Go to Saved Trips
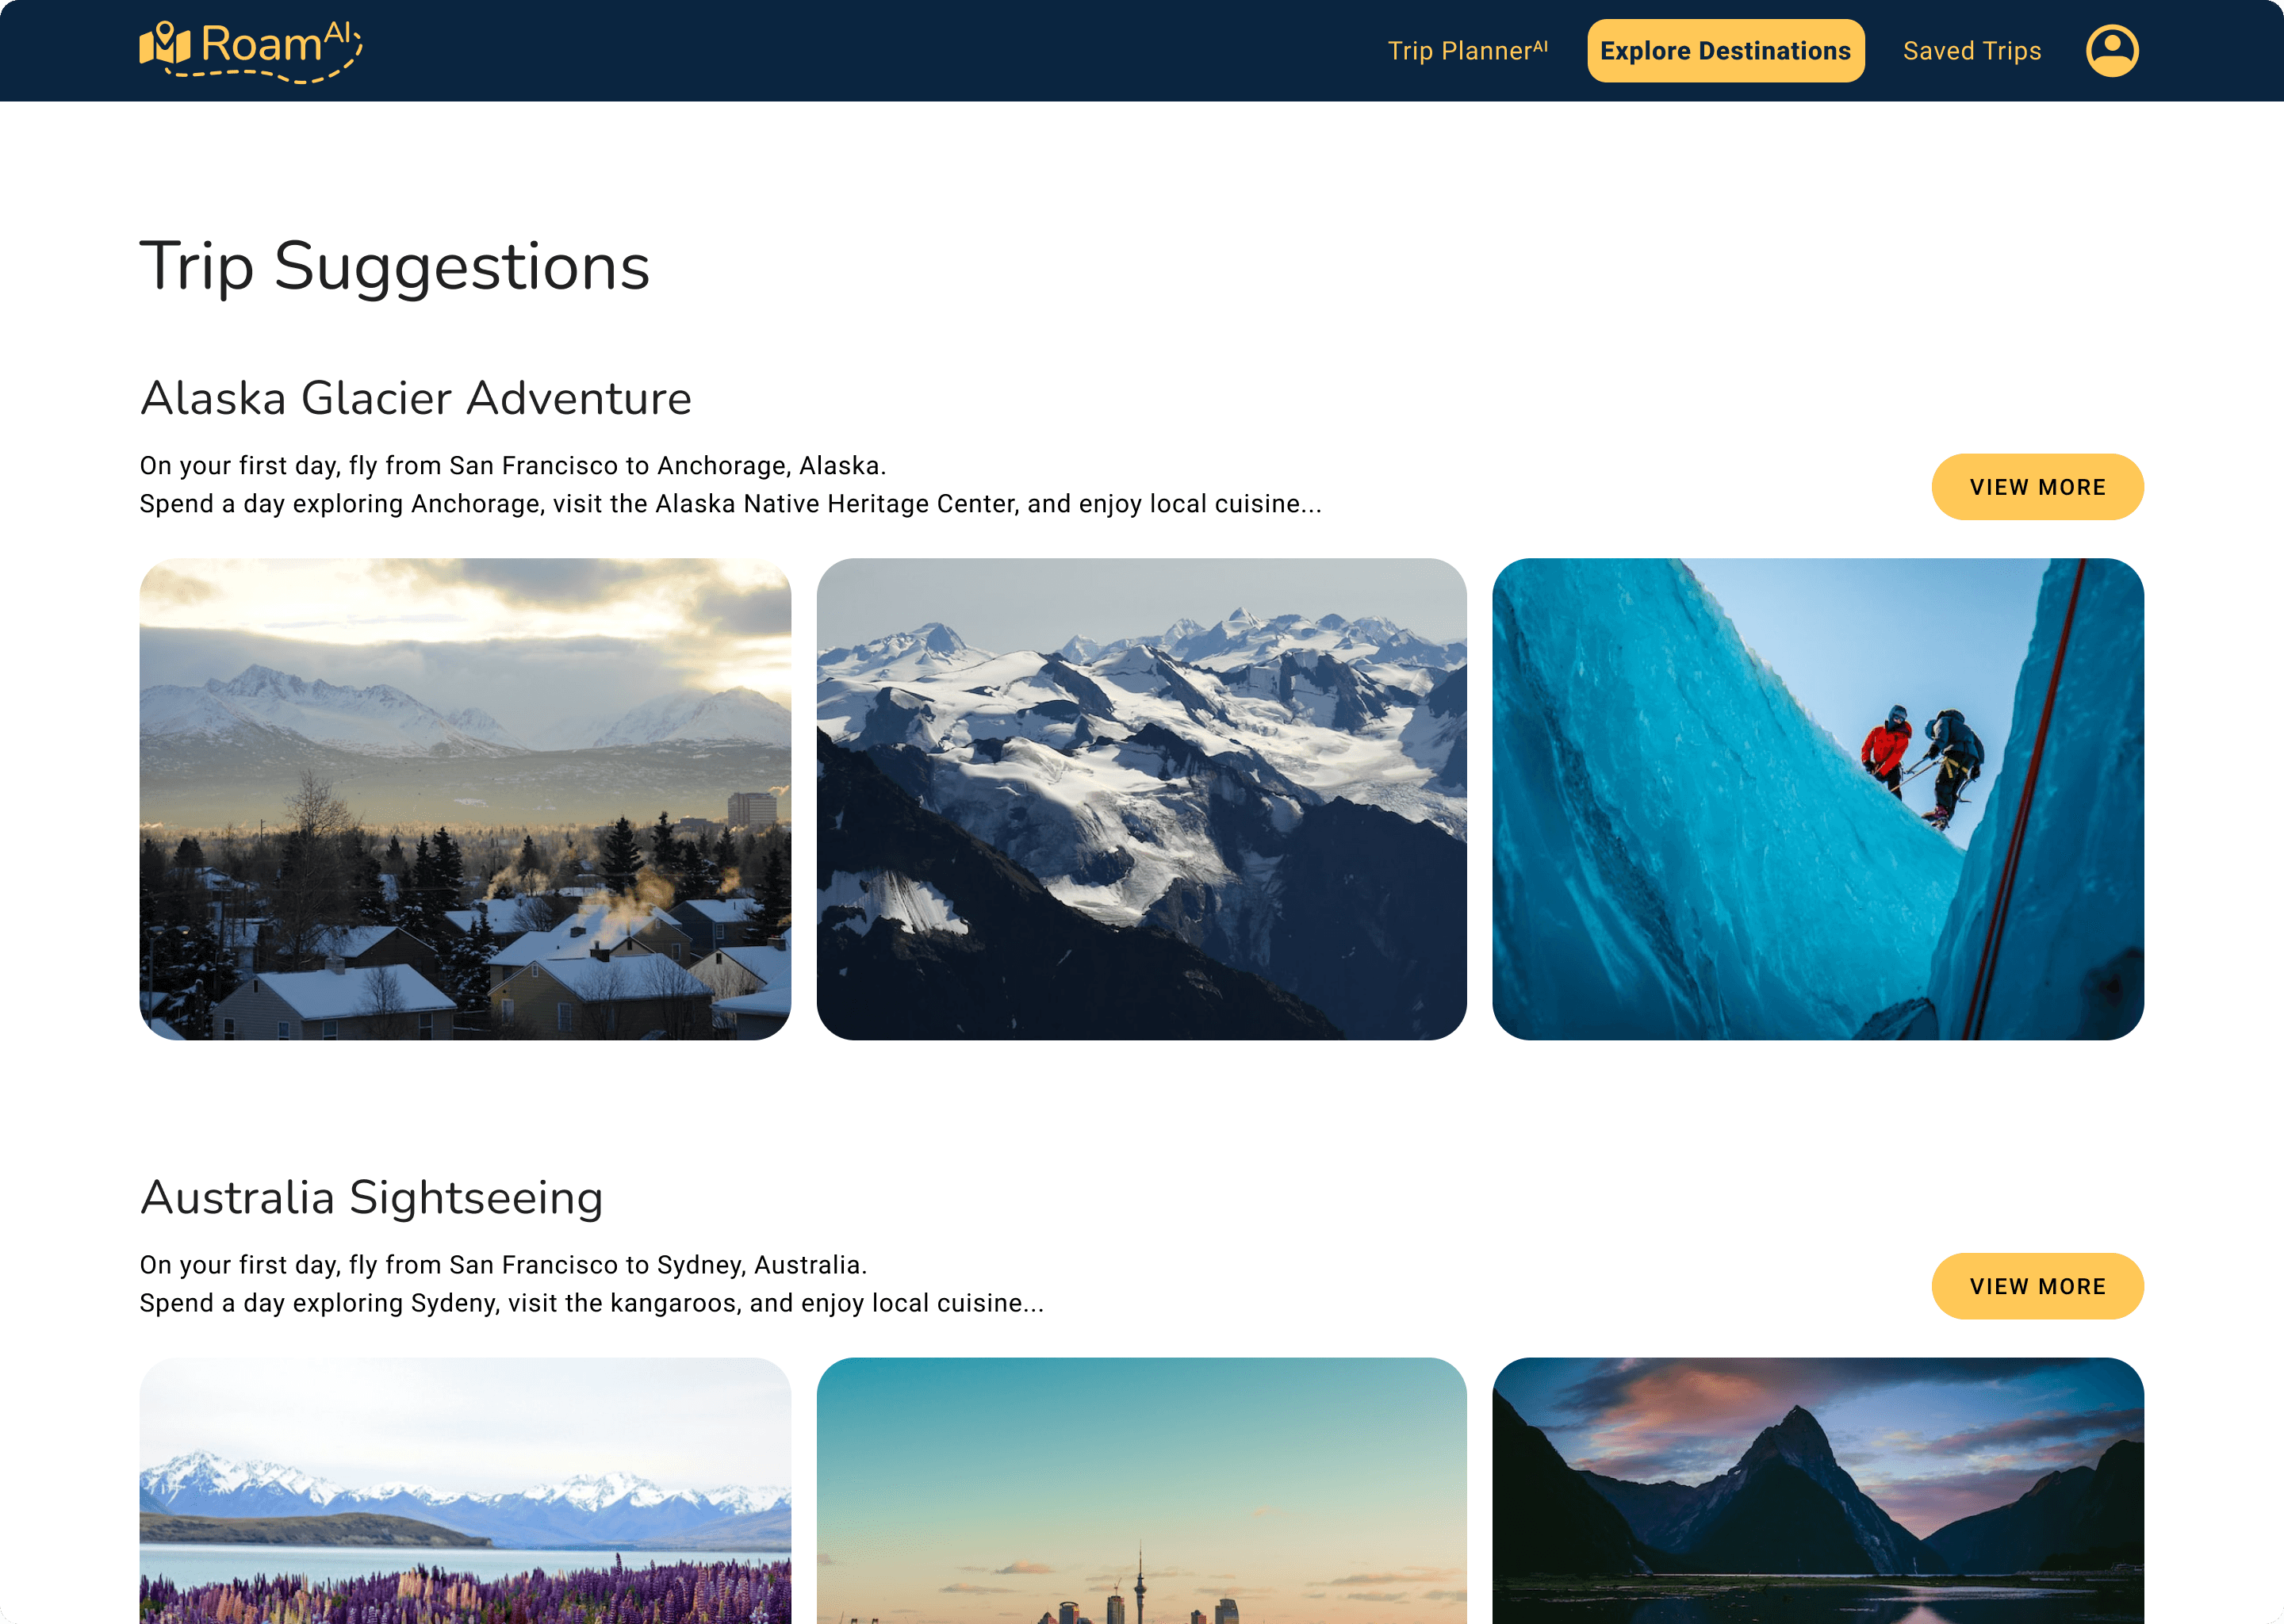This screenshot has width=2284, height=1624. coord(1971,50)
